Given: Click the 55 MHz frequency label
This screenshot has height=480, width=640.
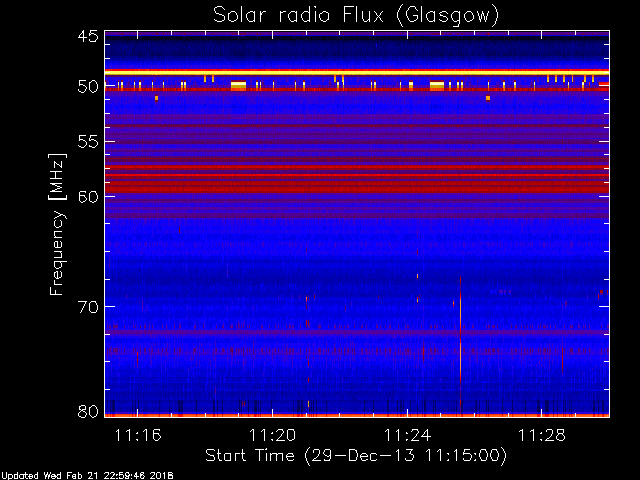Looking at the screenshot, I should [x=88, y=142].
